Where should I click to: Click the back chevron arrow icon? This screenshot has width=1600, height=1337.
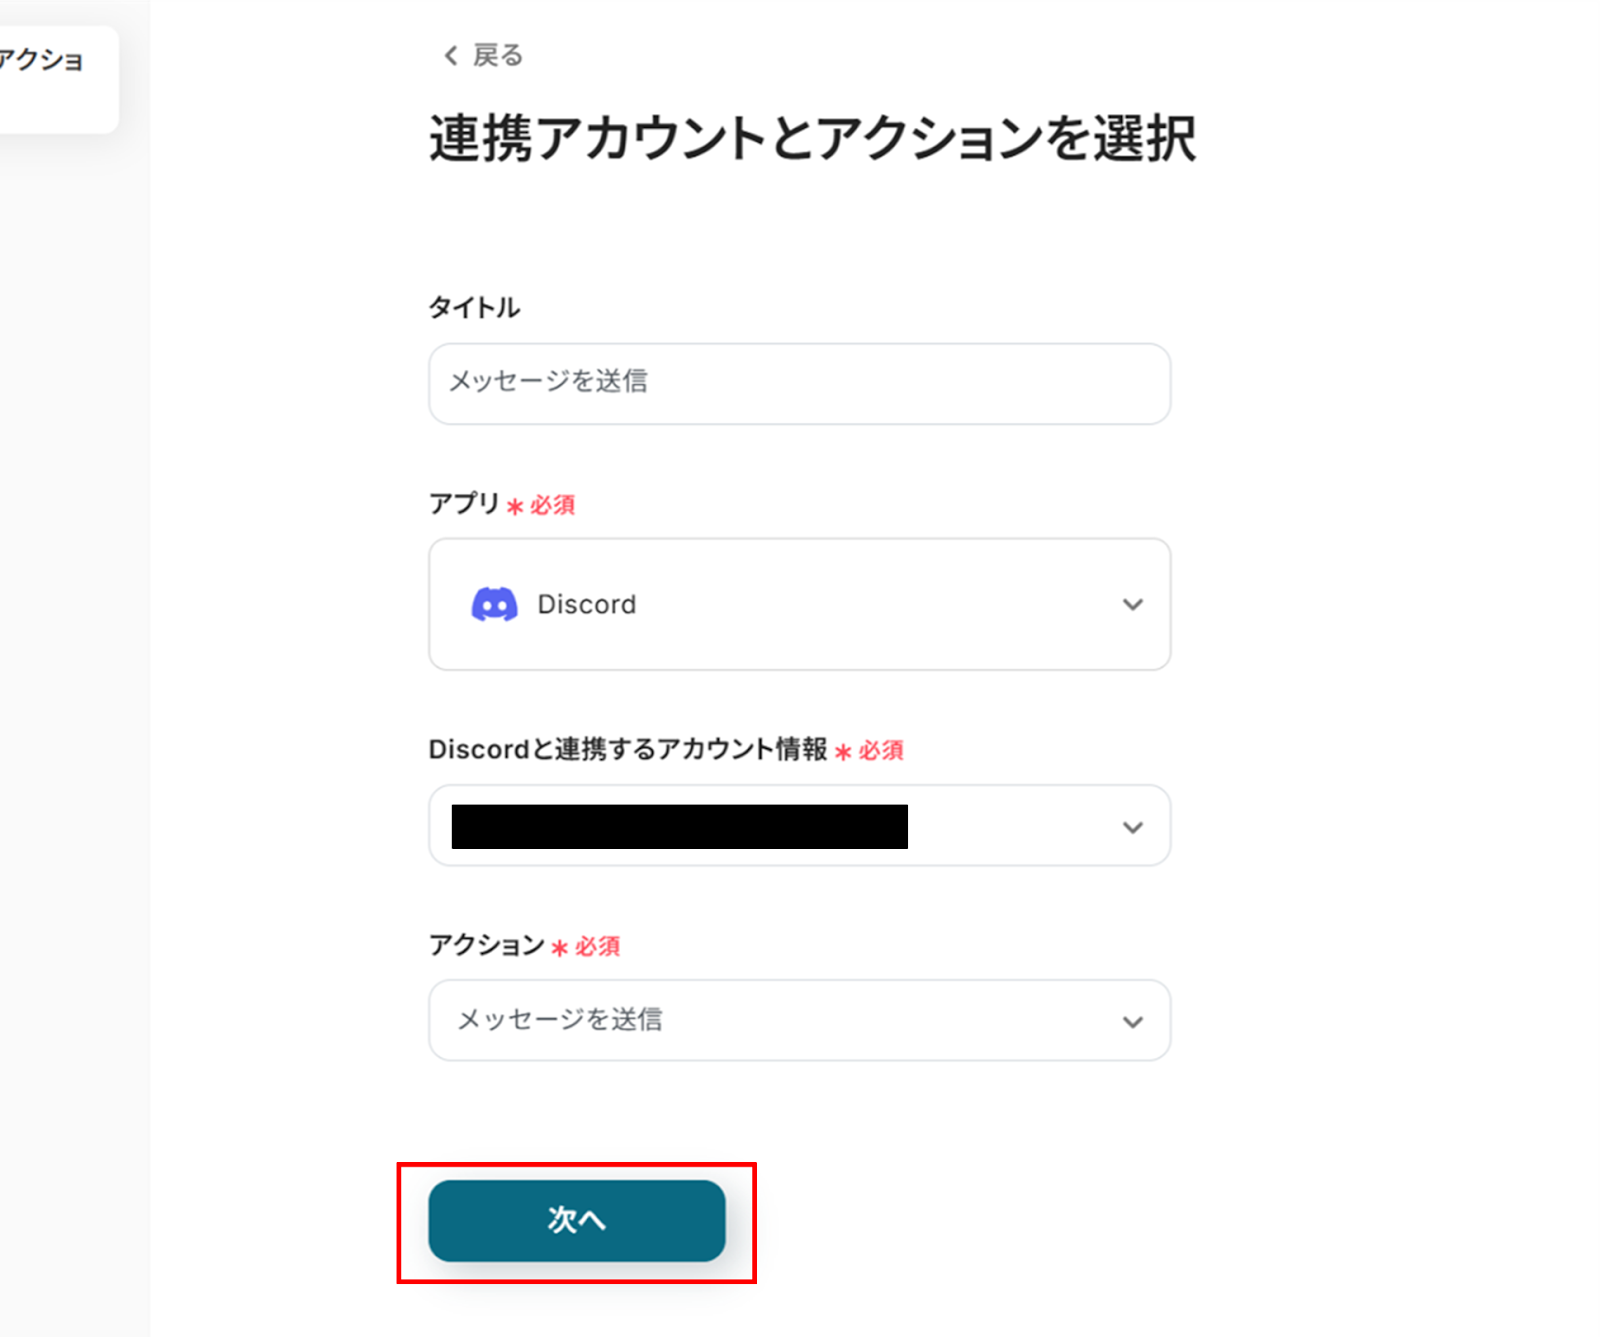[451, 56]
